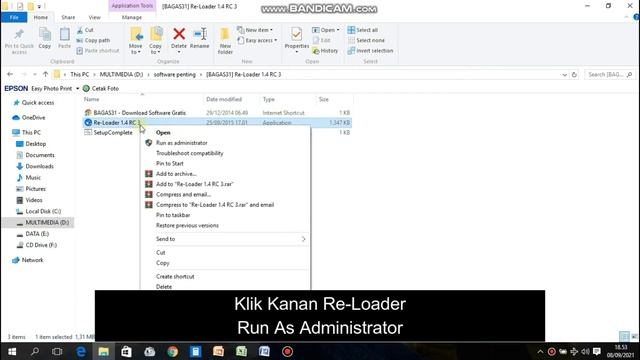The image size is (640, 360).
Task: Click the Cut scissors button
Action: [85, 30]
